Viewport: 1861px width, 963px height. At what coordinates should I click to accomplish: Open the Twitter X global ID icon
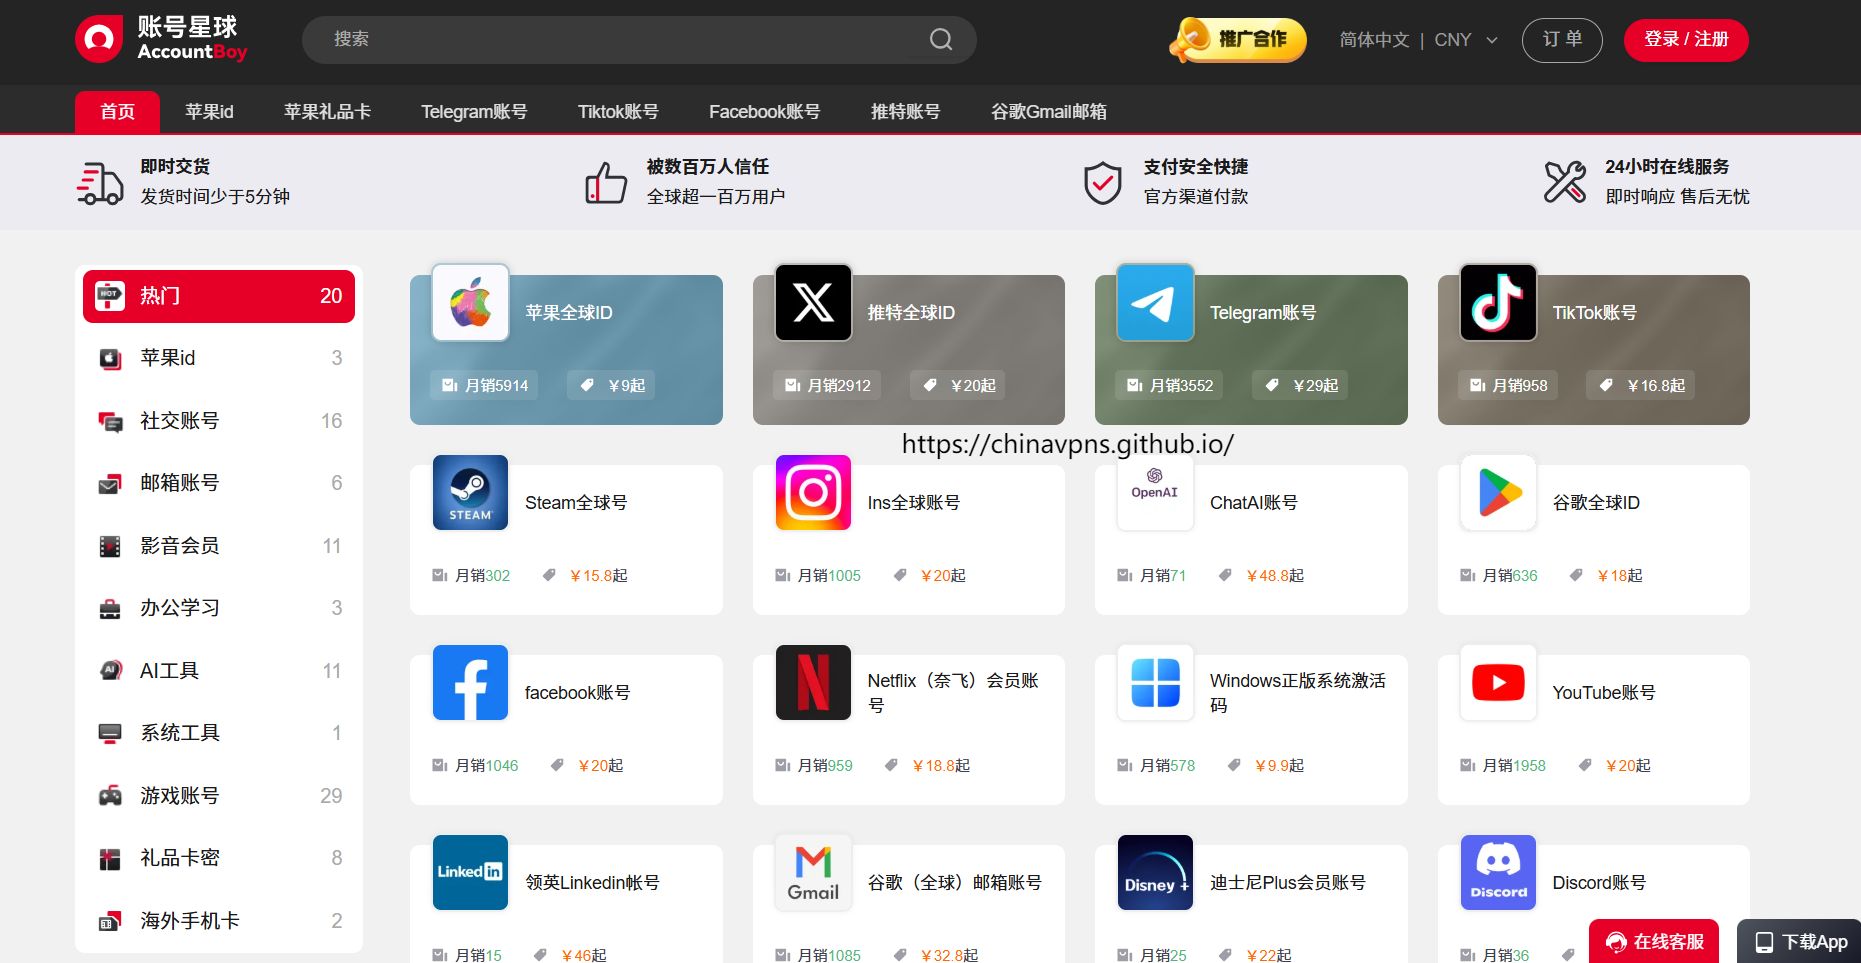[x=814, y=302]
